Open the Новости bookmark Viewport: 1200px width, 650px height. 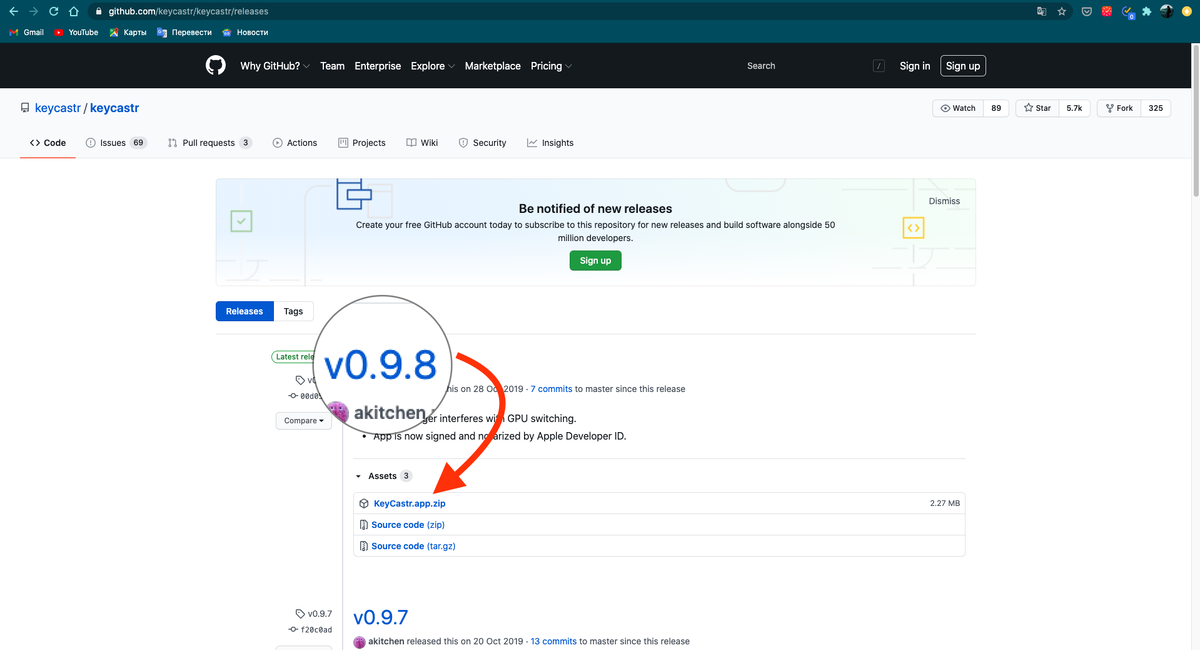245,32
